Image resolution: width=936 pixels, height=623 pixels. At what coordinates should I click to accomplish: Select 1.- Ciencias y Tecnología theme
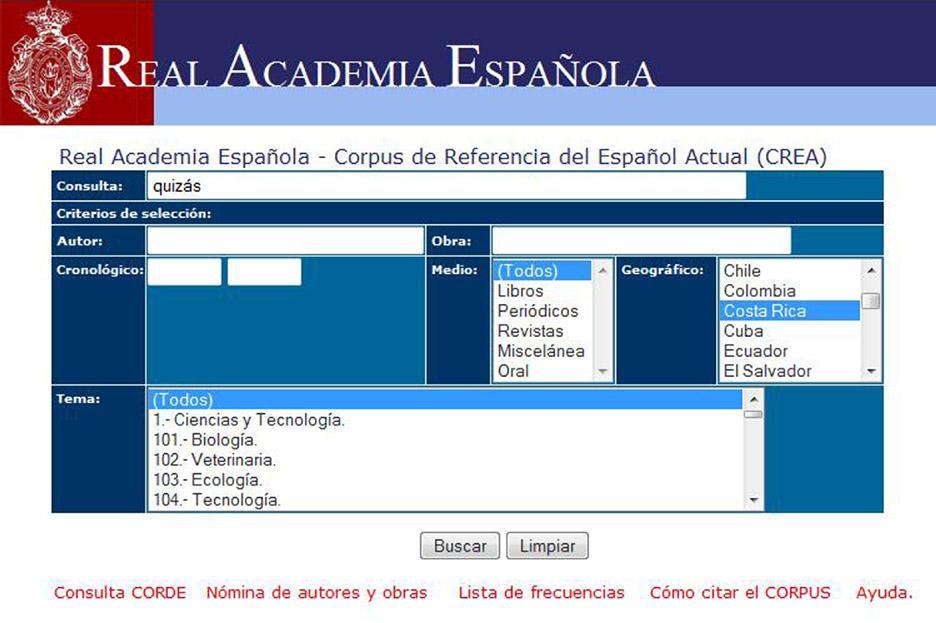pos(445,420)
